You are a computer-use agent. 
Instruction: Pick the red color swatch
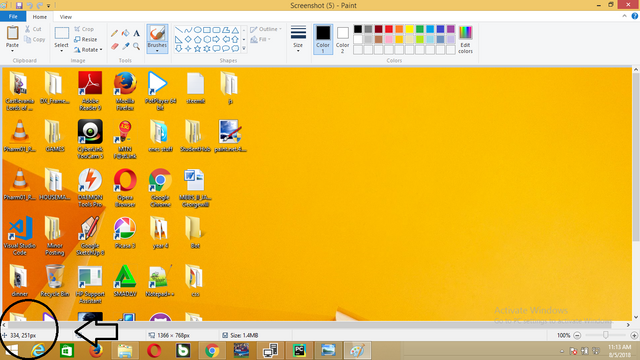(389, 29)
